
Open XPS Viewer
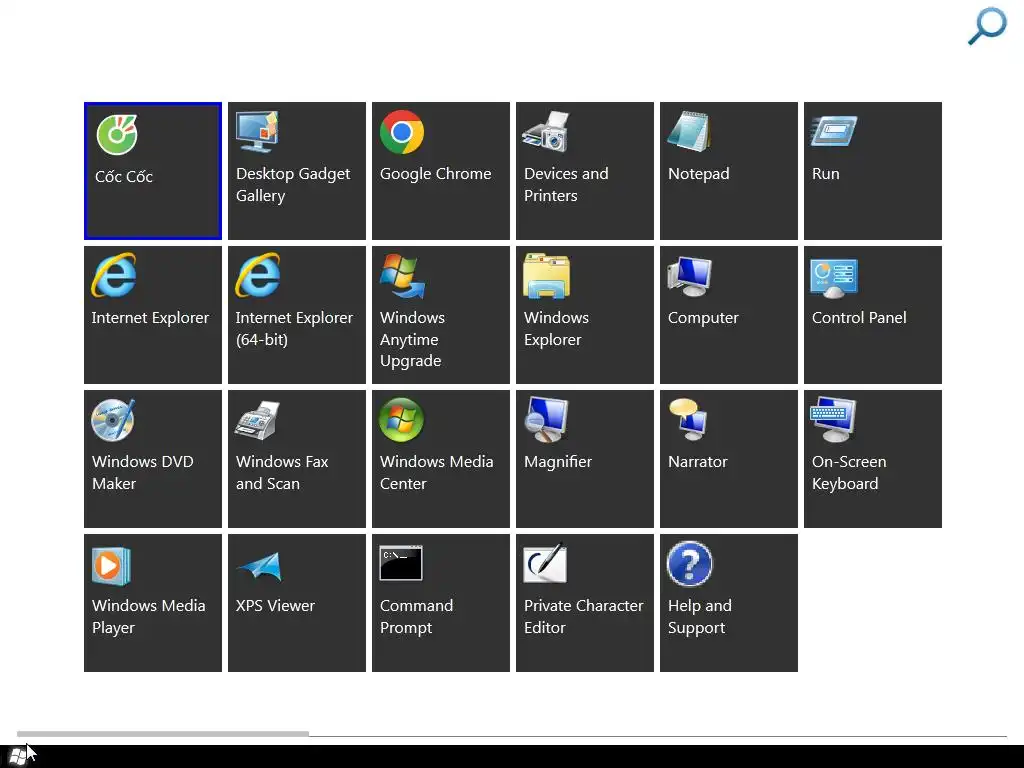(297, 603)
